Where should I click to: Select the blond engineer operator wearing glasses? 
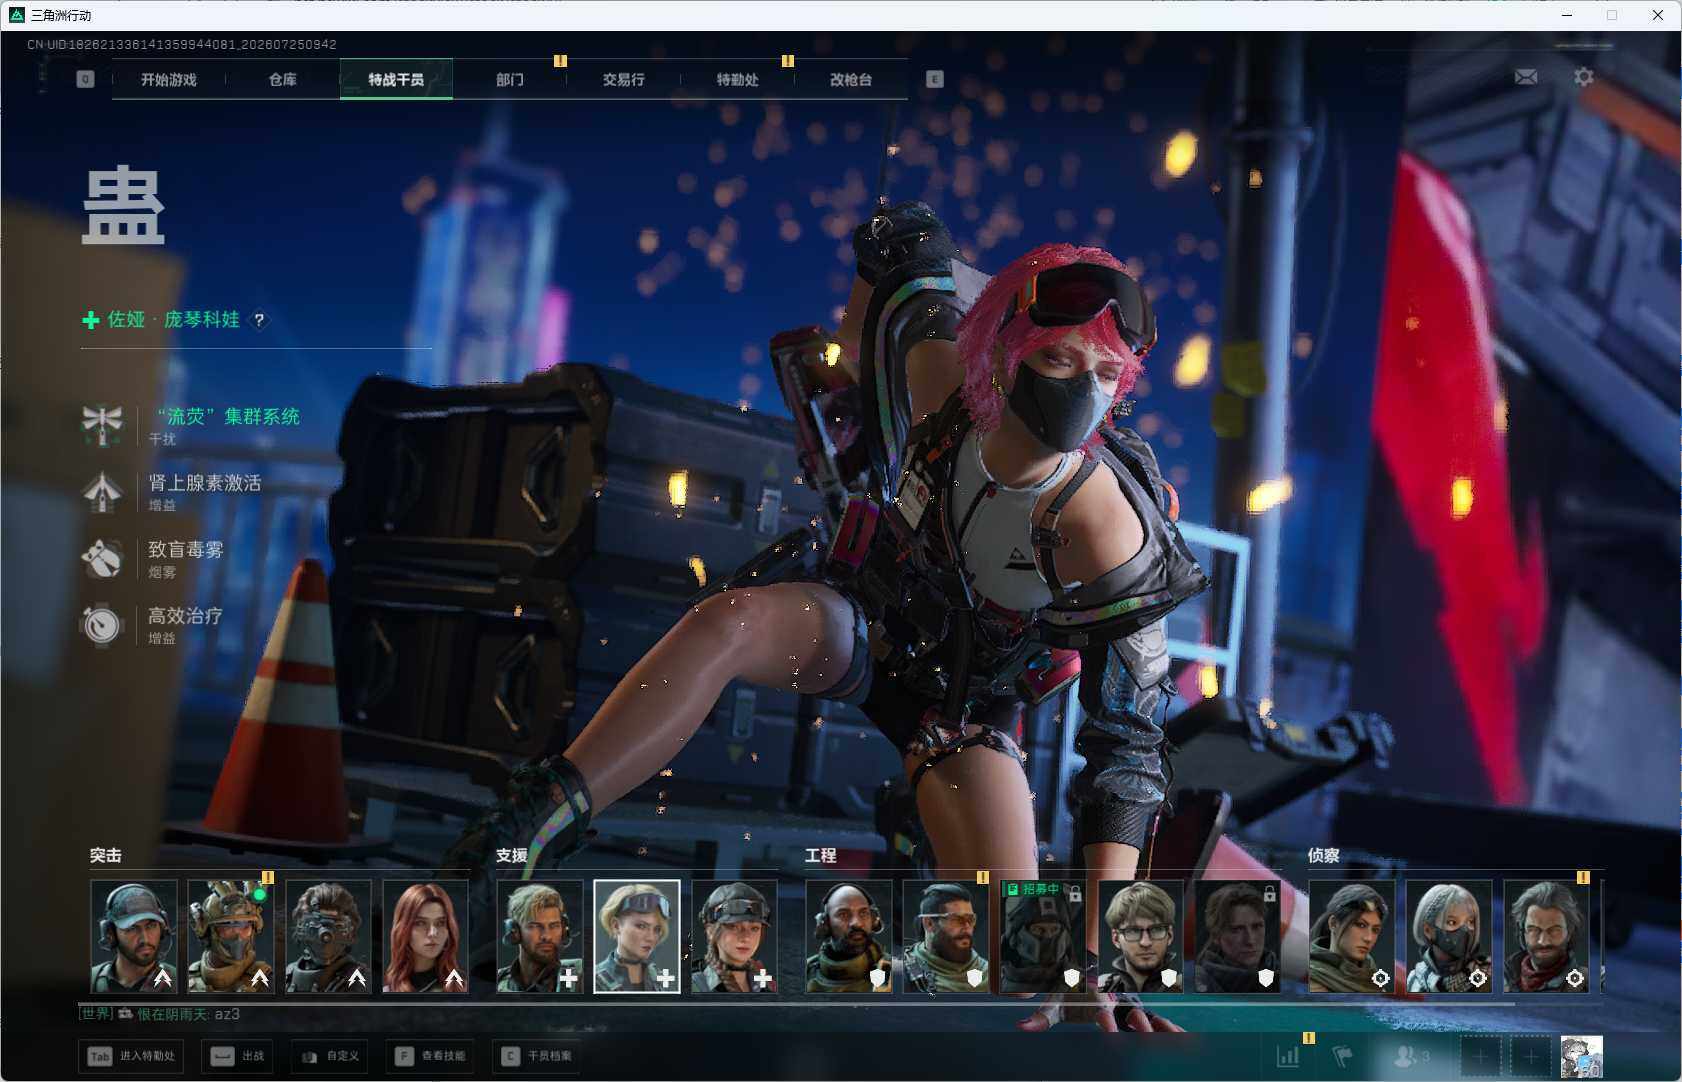click(x=1141, y=936)
